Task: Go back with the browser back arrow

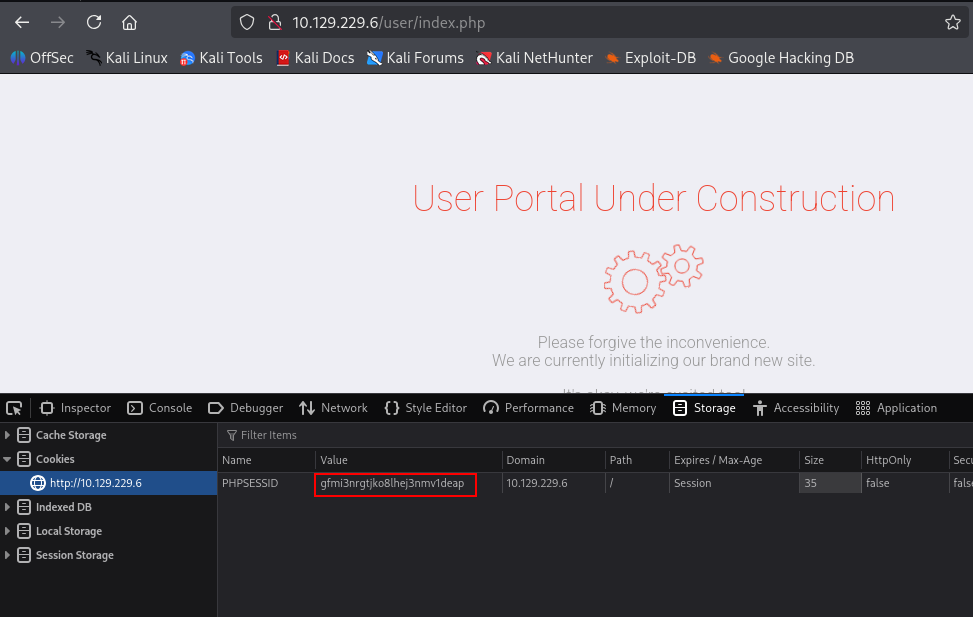Action: pyautogui.click(x=22, y=23)
